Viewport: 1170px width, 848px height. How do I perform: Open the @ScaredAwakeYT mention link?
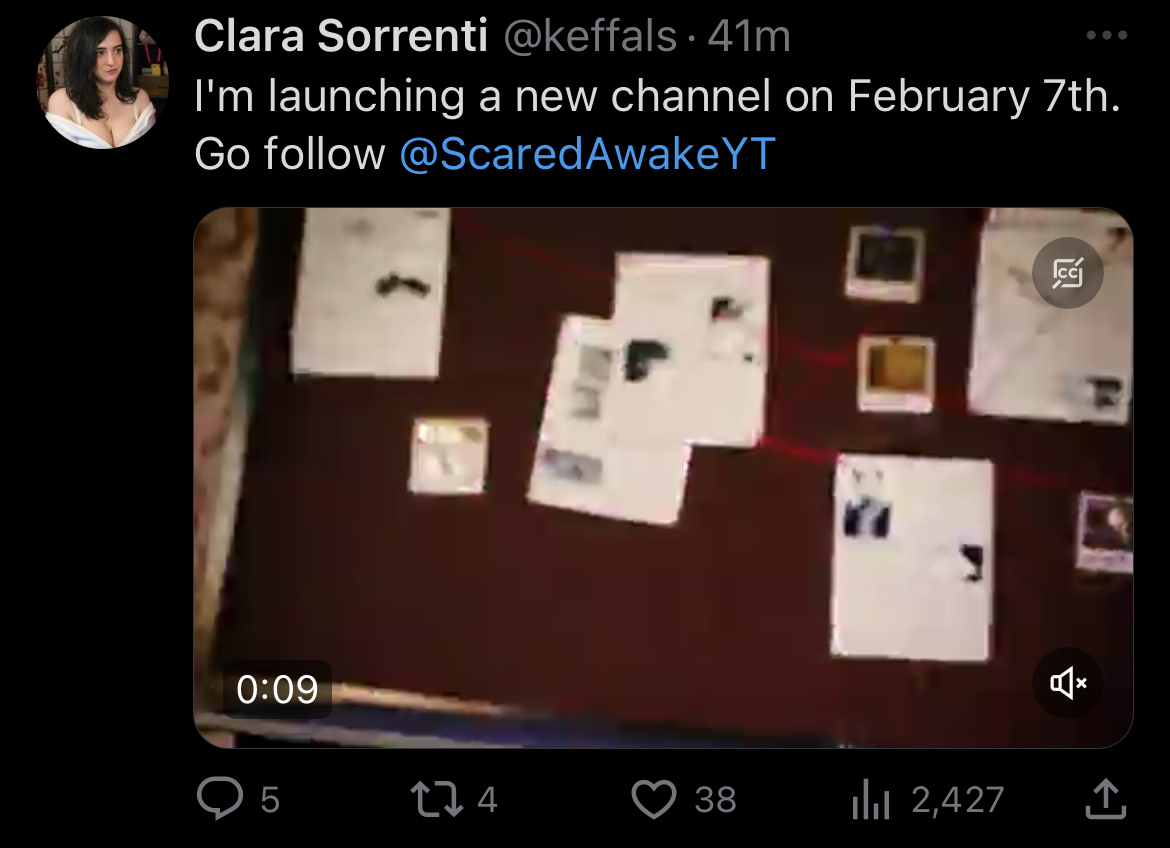587,154
